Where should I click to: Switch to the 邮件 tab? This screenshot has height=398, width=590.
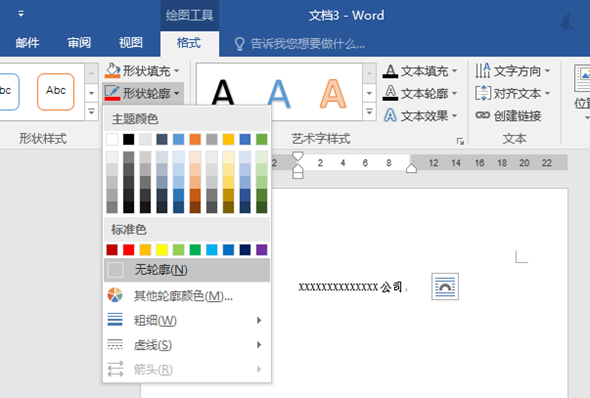[27, 43]
